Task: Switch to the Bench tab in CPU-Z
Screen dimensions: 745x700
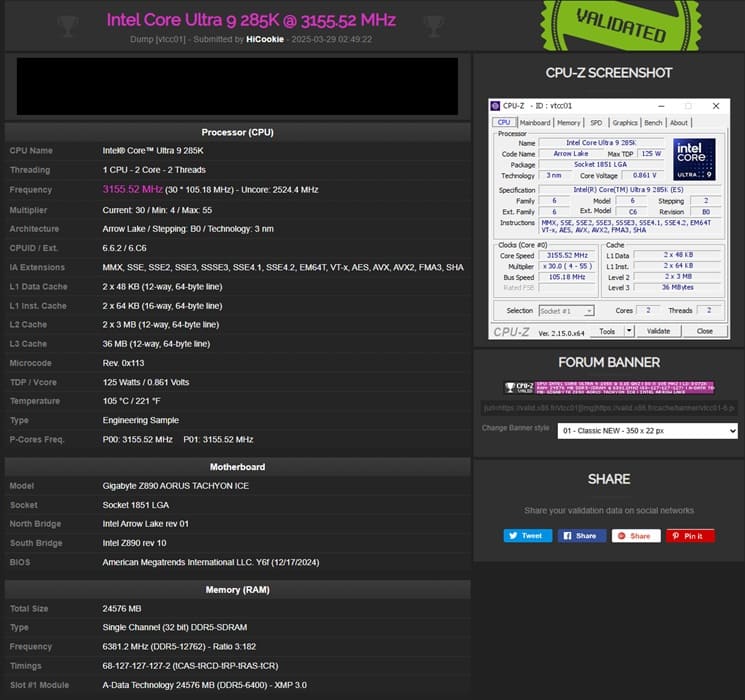Action: coord(653,123)
